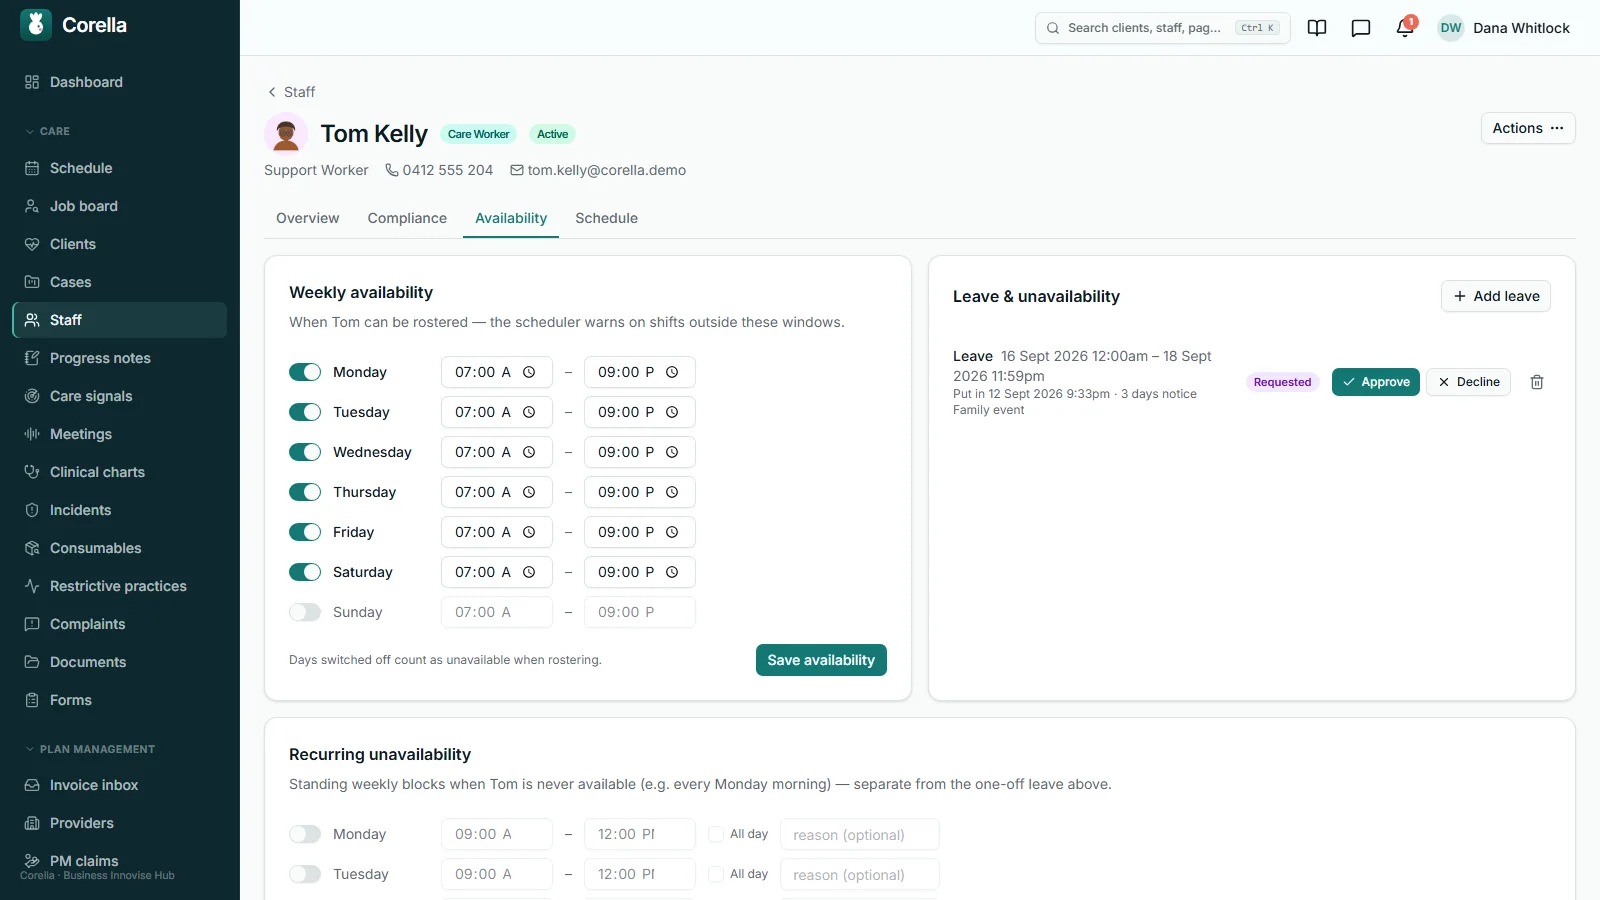Open Care signals in sidebar
This screenshot has width=1600, height=900.
point(119,396)
